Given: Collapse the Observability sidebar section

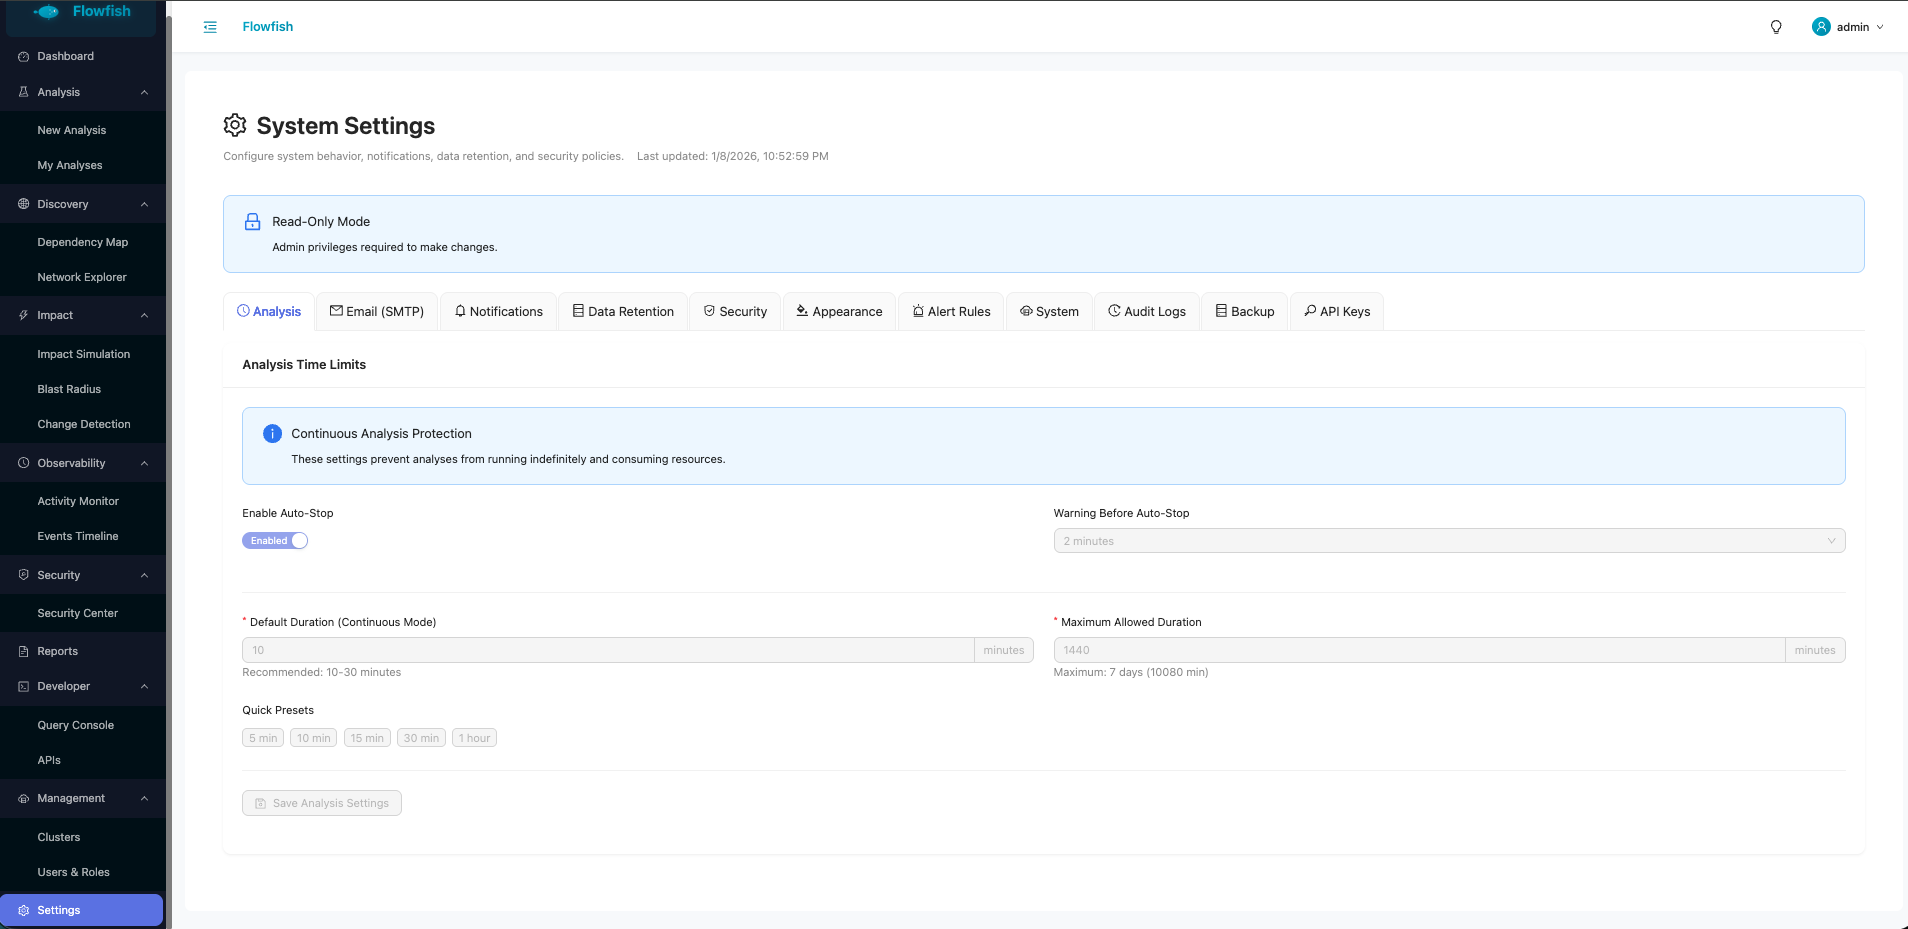Looking at the screenshot, I should coord(144,463).
